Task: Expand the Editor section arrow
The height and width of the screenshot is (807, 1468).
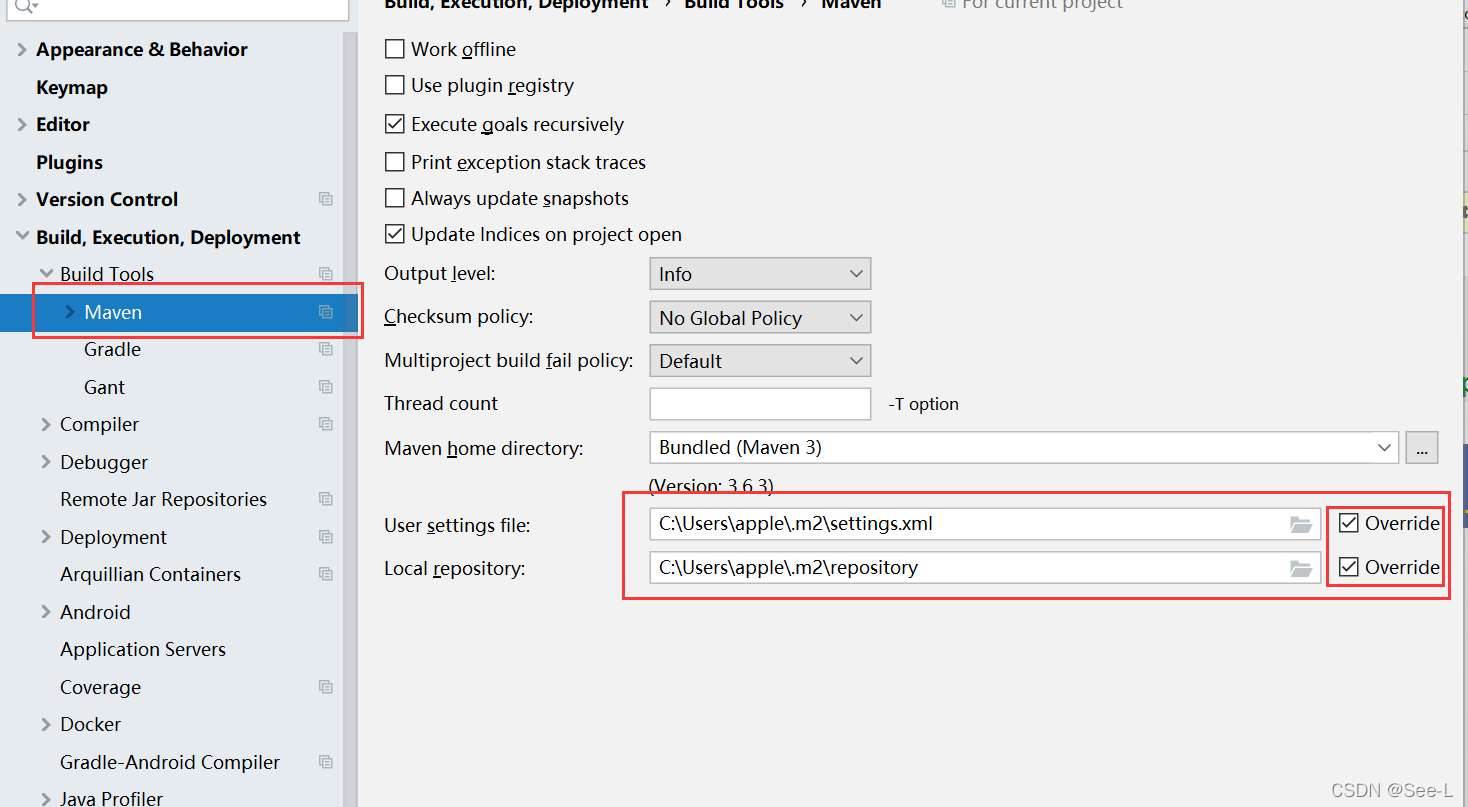Action: tap(21, 124)
